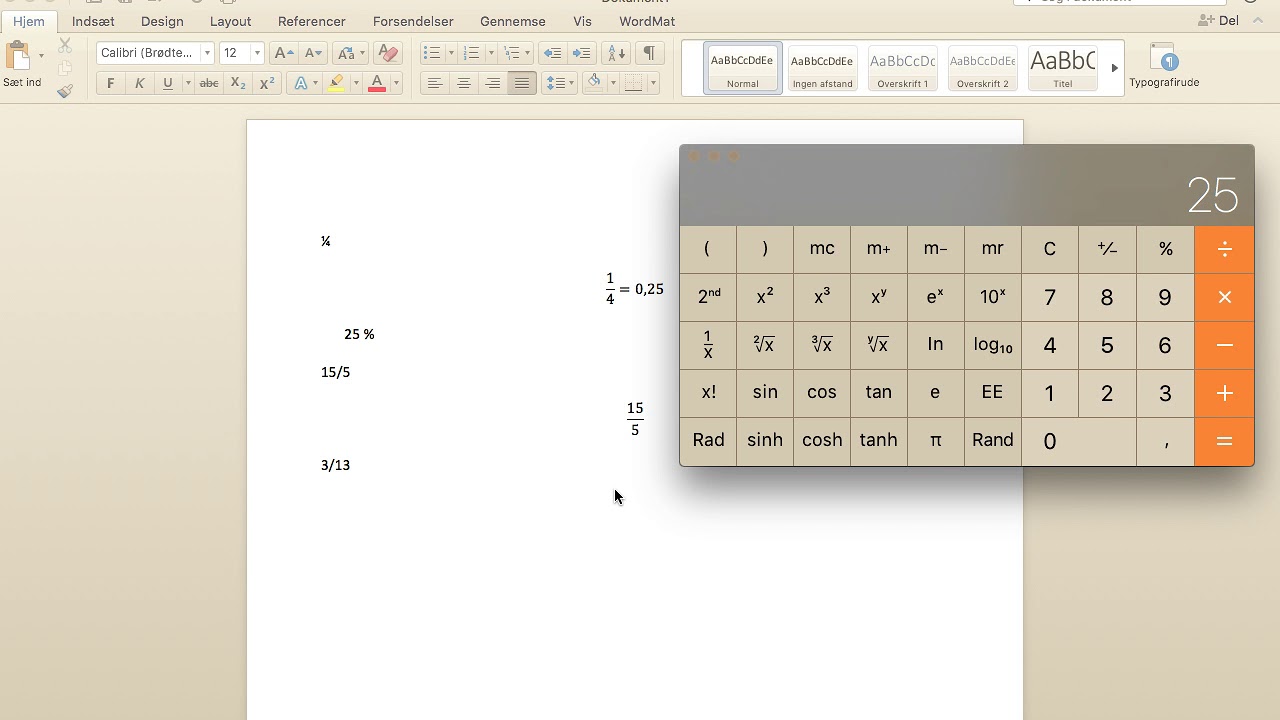Click the equals key in Calculator
Screen dimensions: 1280x720
[x=1225, y=441]
